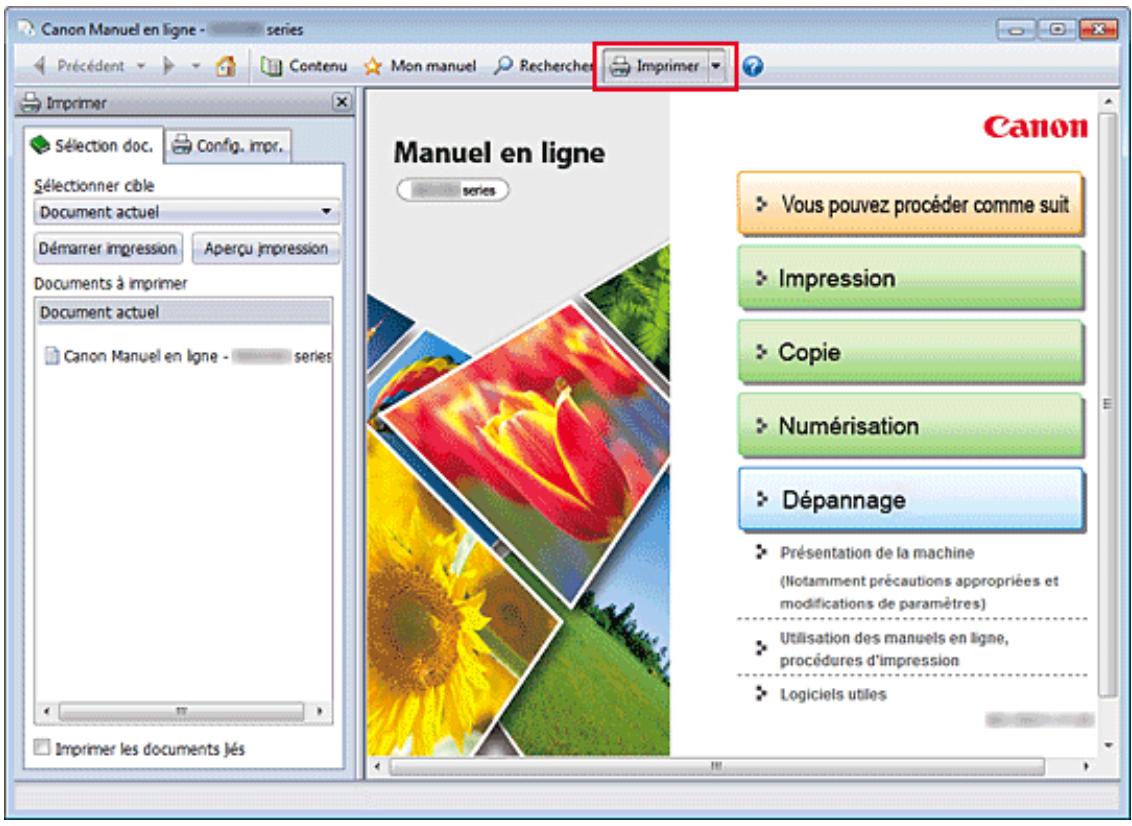Go back with the Précédent arrow
The width and height of the screenshot is (1132, 826).
pyautogui.click(x=78, y=66)
